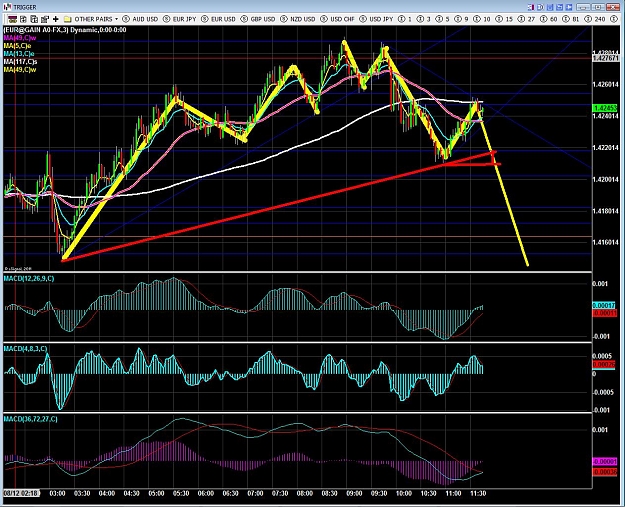Click the 11:30 time axis label
This screenshot has width=625, height=507.
[x=478, y=493]
